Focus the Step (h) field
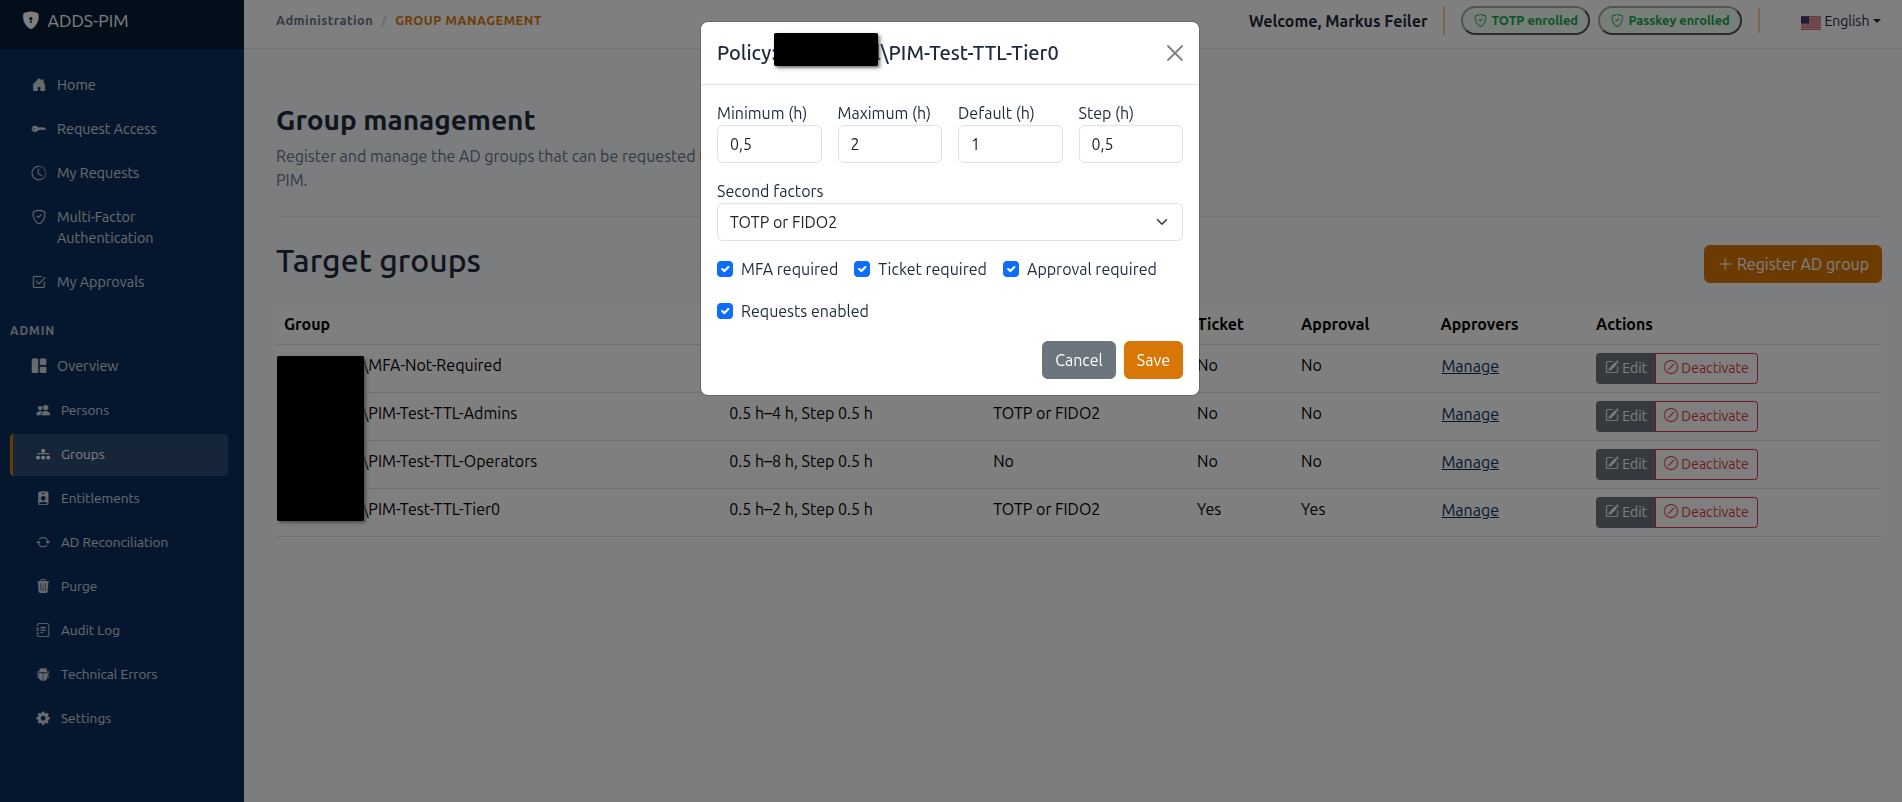 click(1130, 144)
